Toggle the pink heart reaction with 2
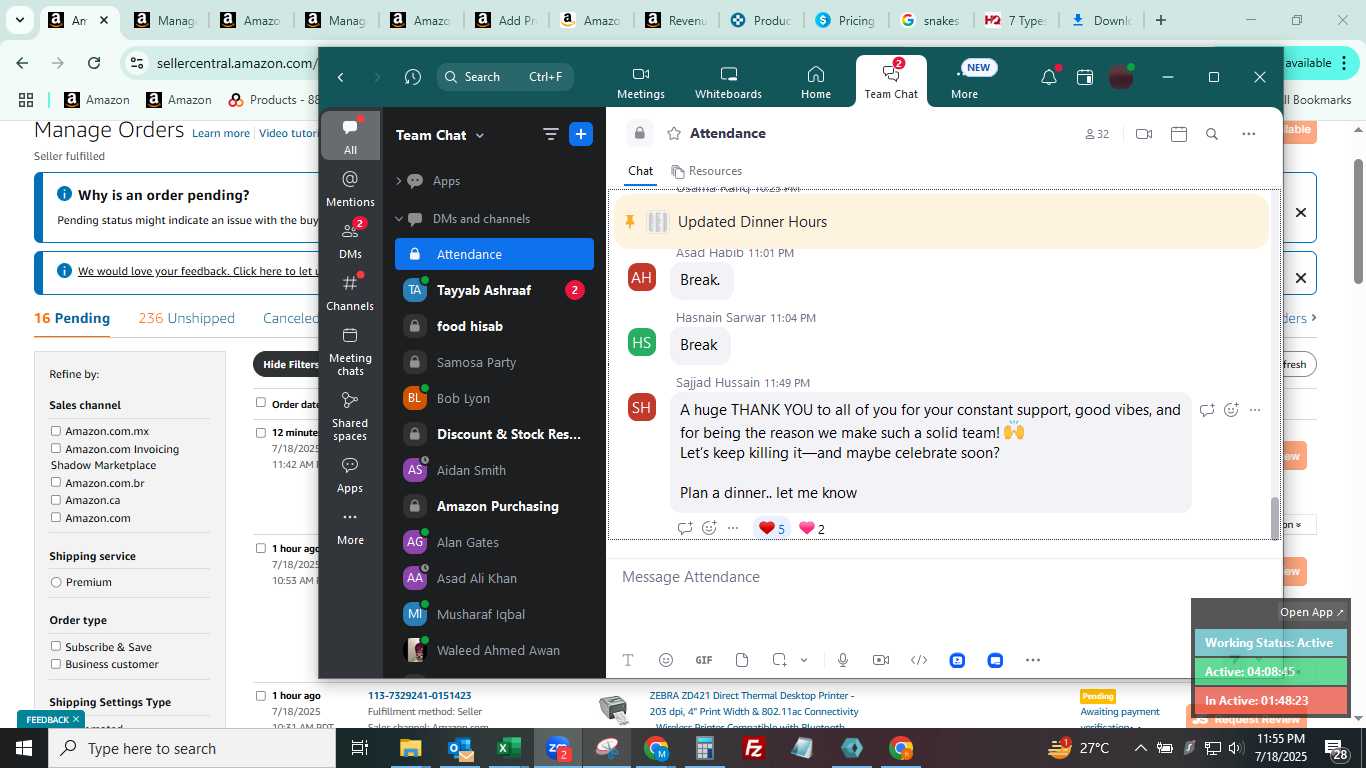1366x768 pixels. pyautogui.click(x=811, y=528)
